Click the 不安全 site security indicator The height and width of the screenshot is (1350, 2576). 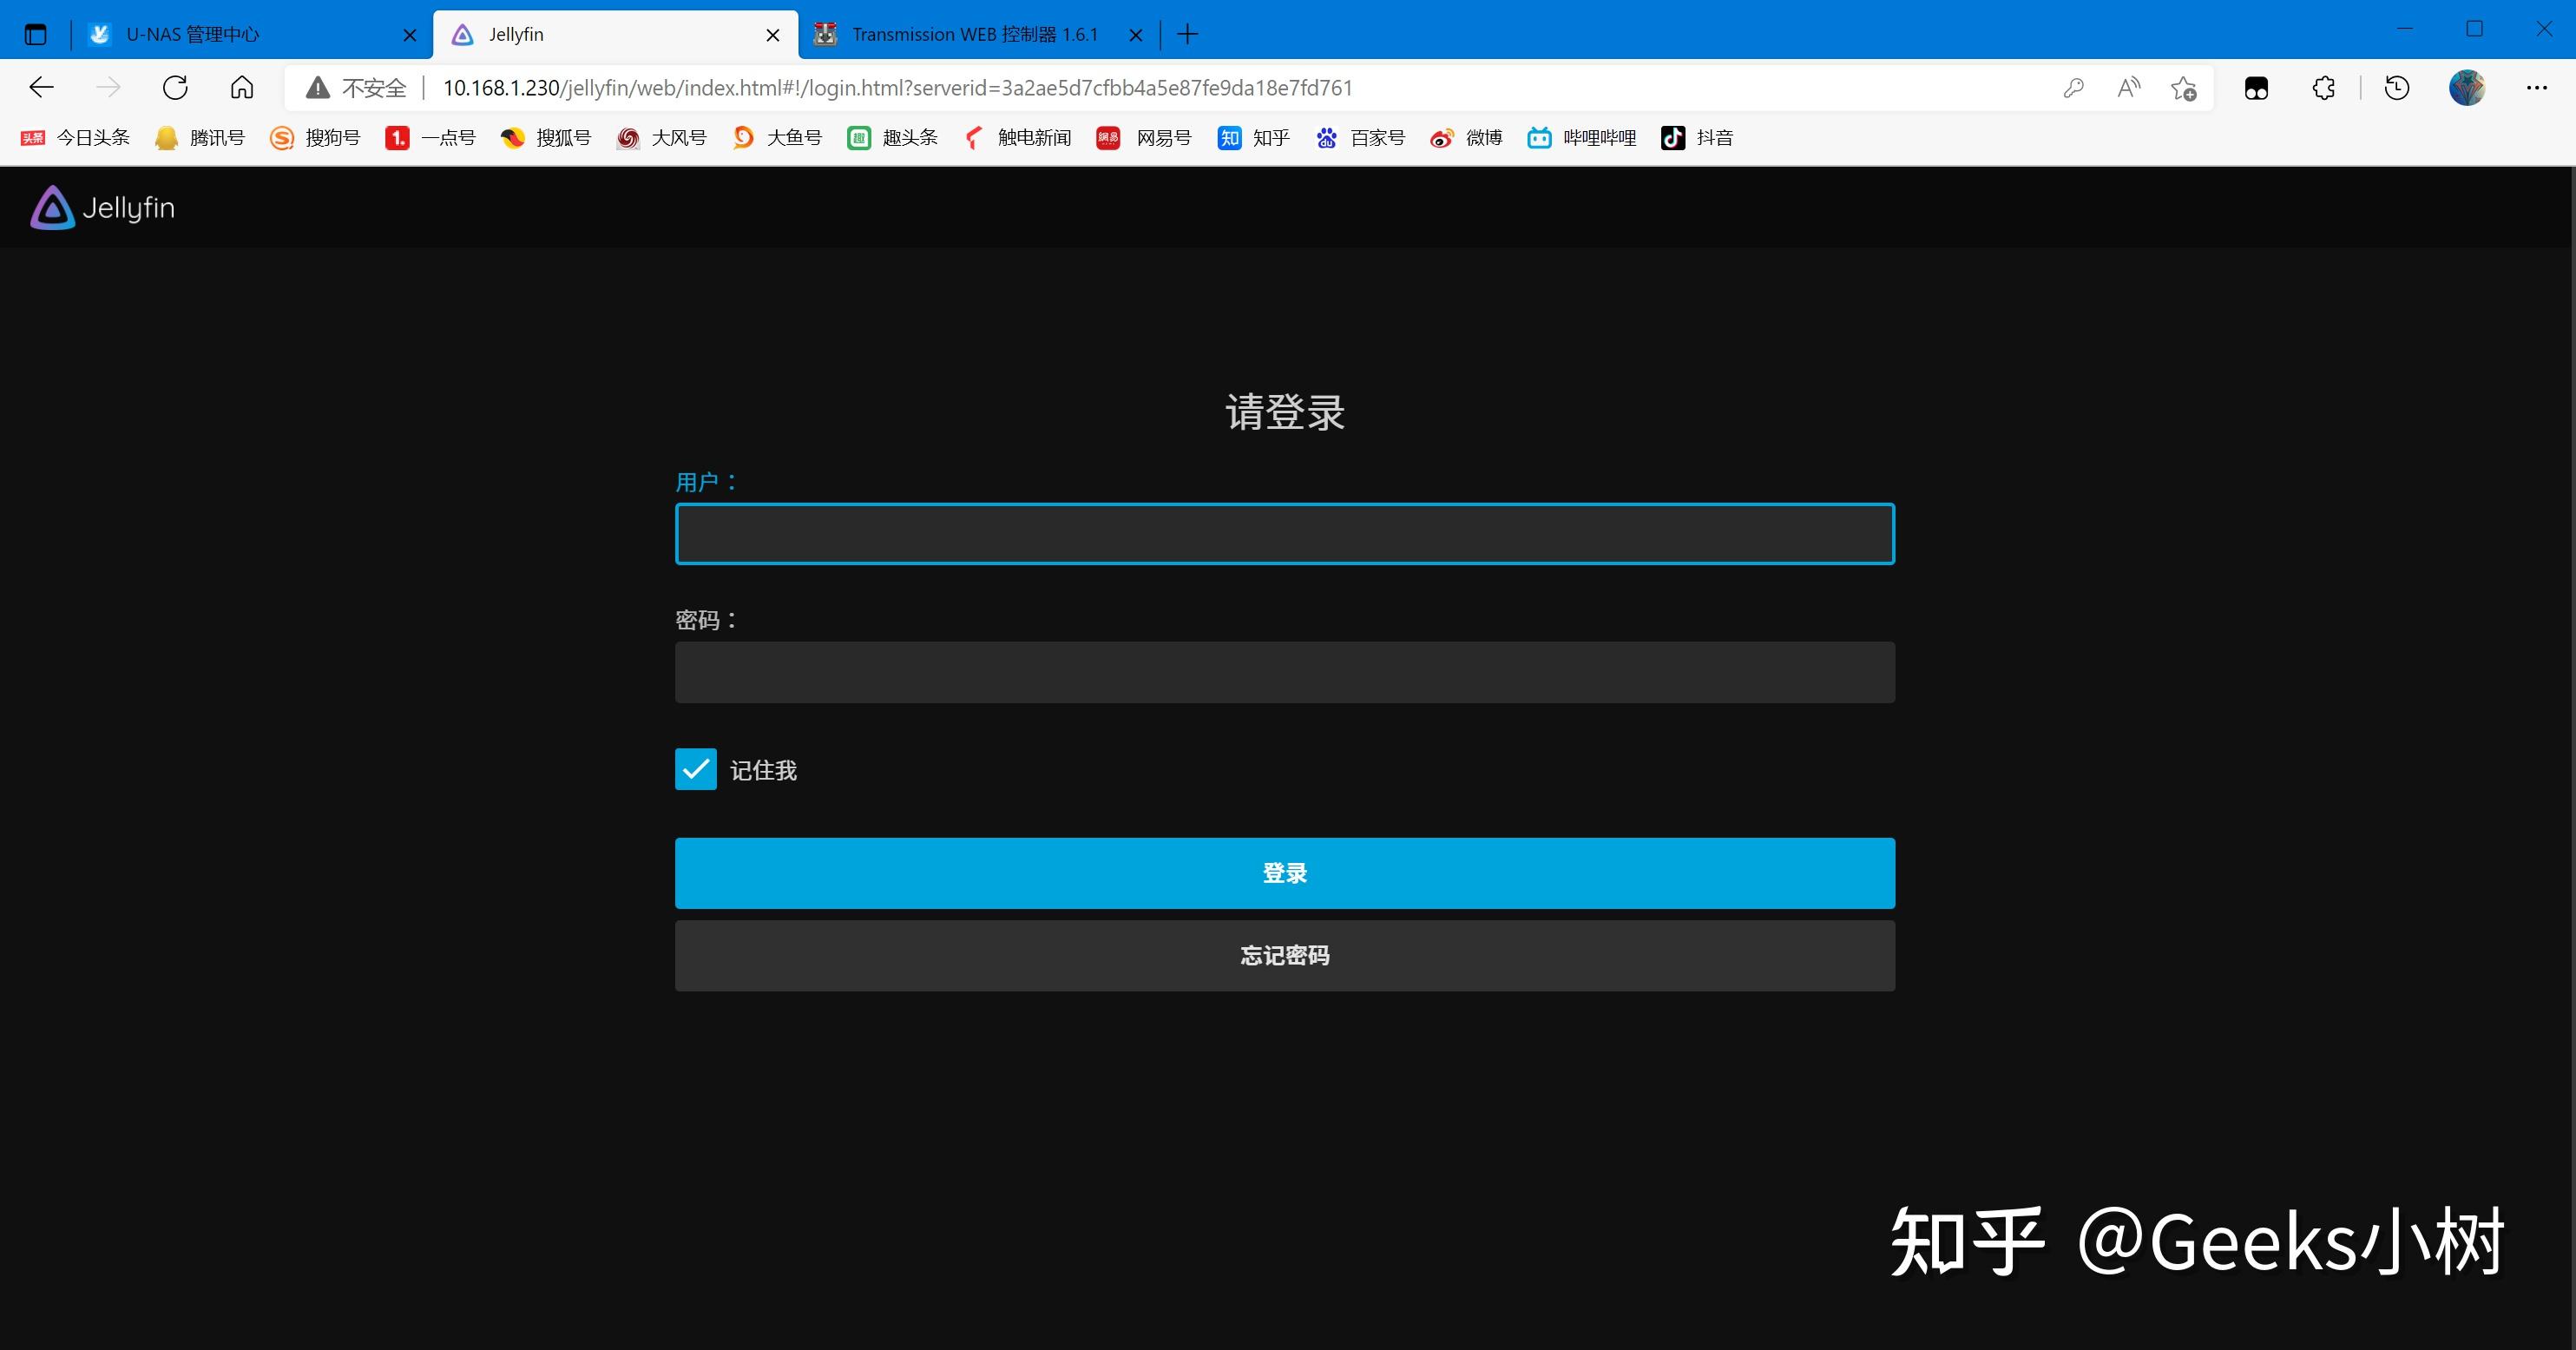click(x=357, y=88)
